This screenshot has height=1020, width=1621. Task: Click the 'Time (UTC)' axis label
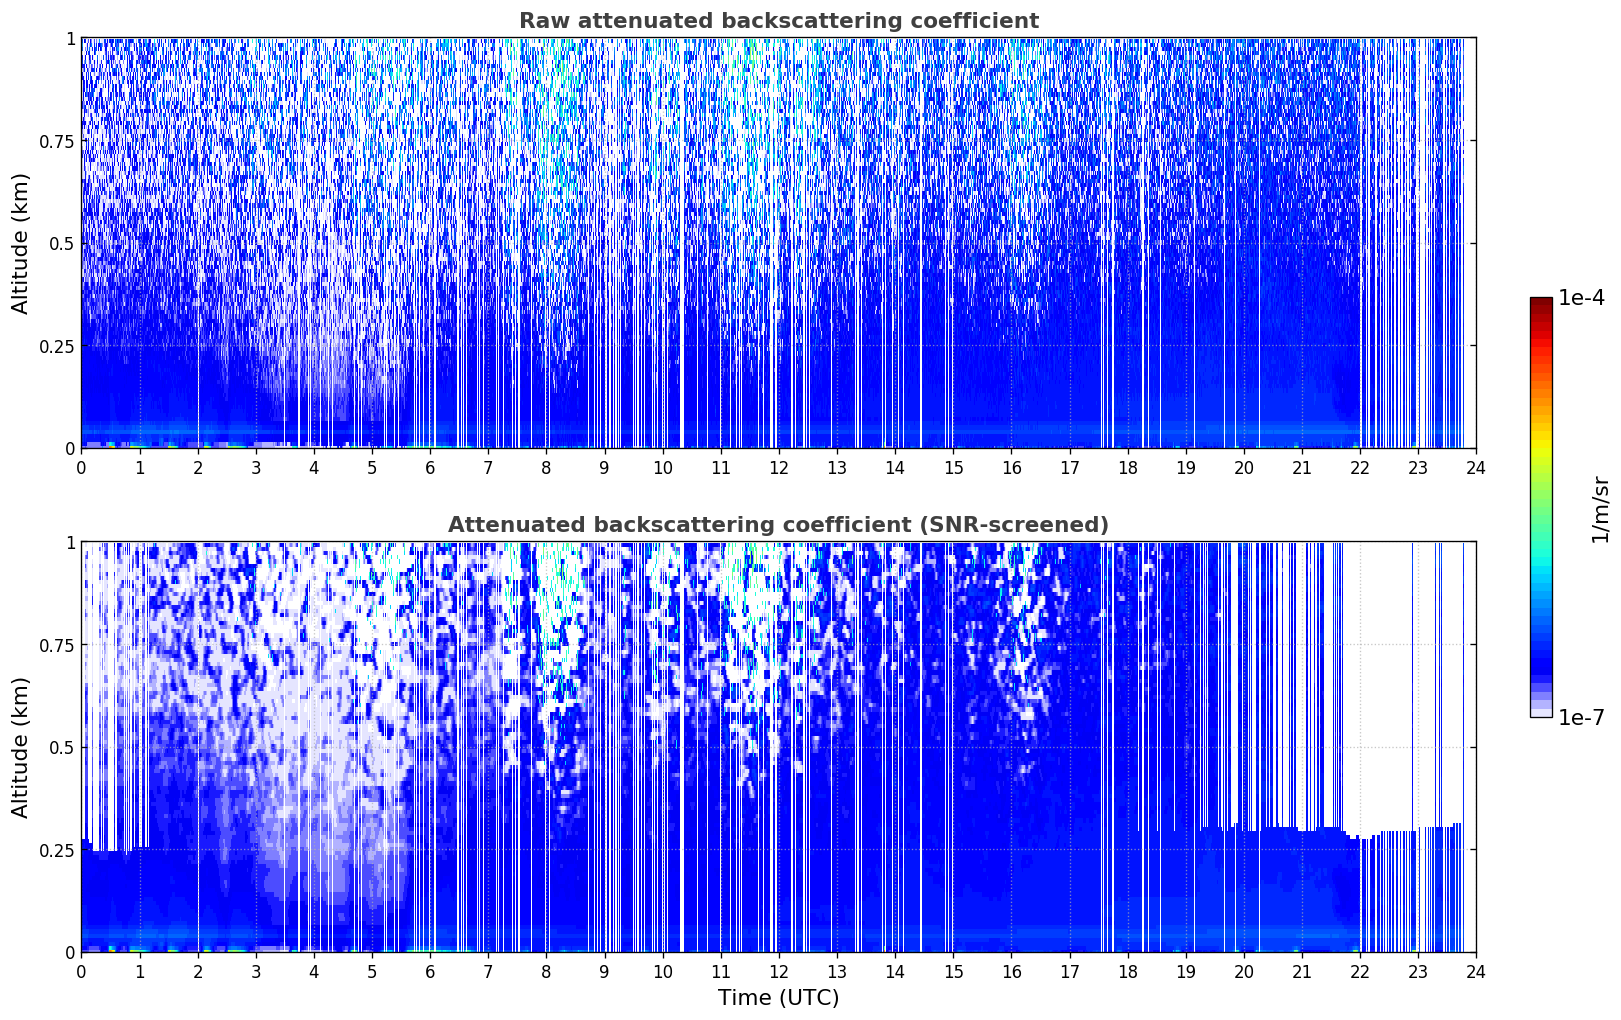click(778, 998)
